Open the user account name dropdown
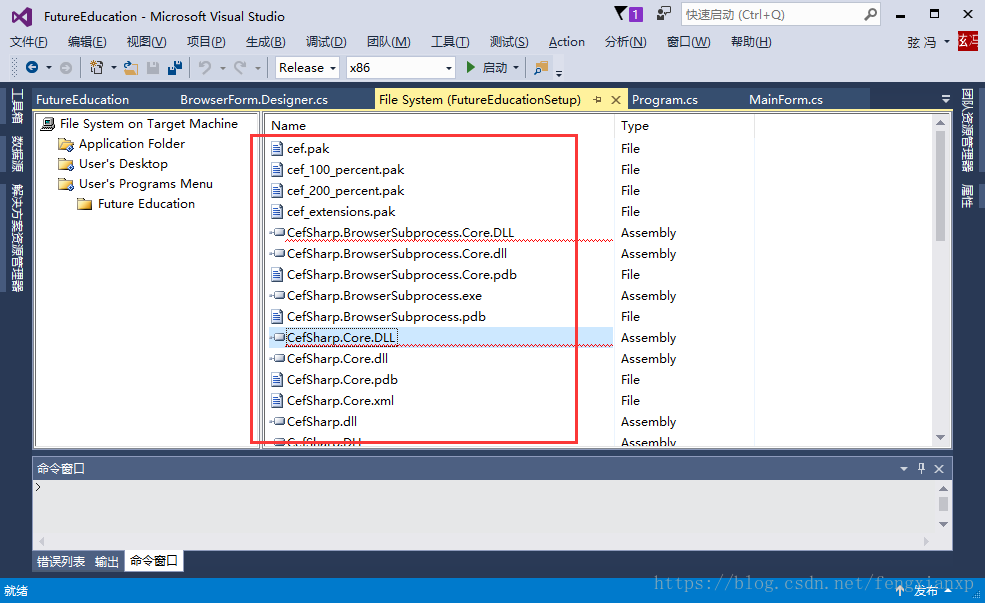Image resolution: width=985 pixels, height=603 pixels. 947,42
